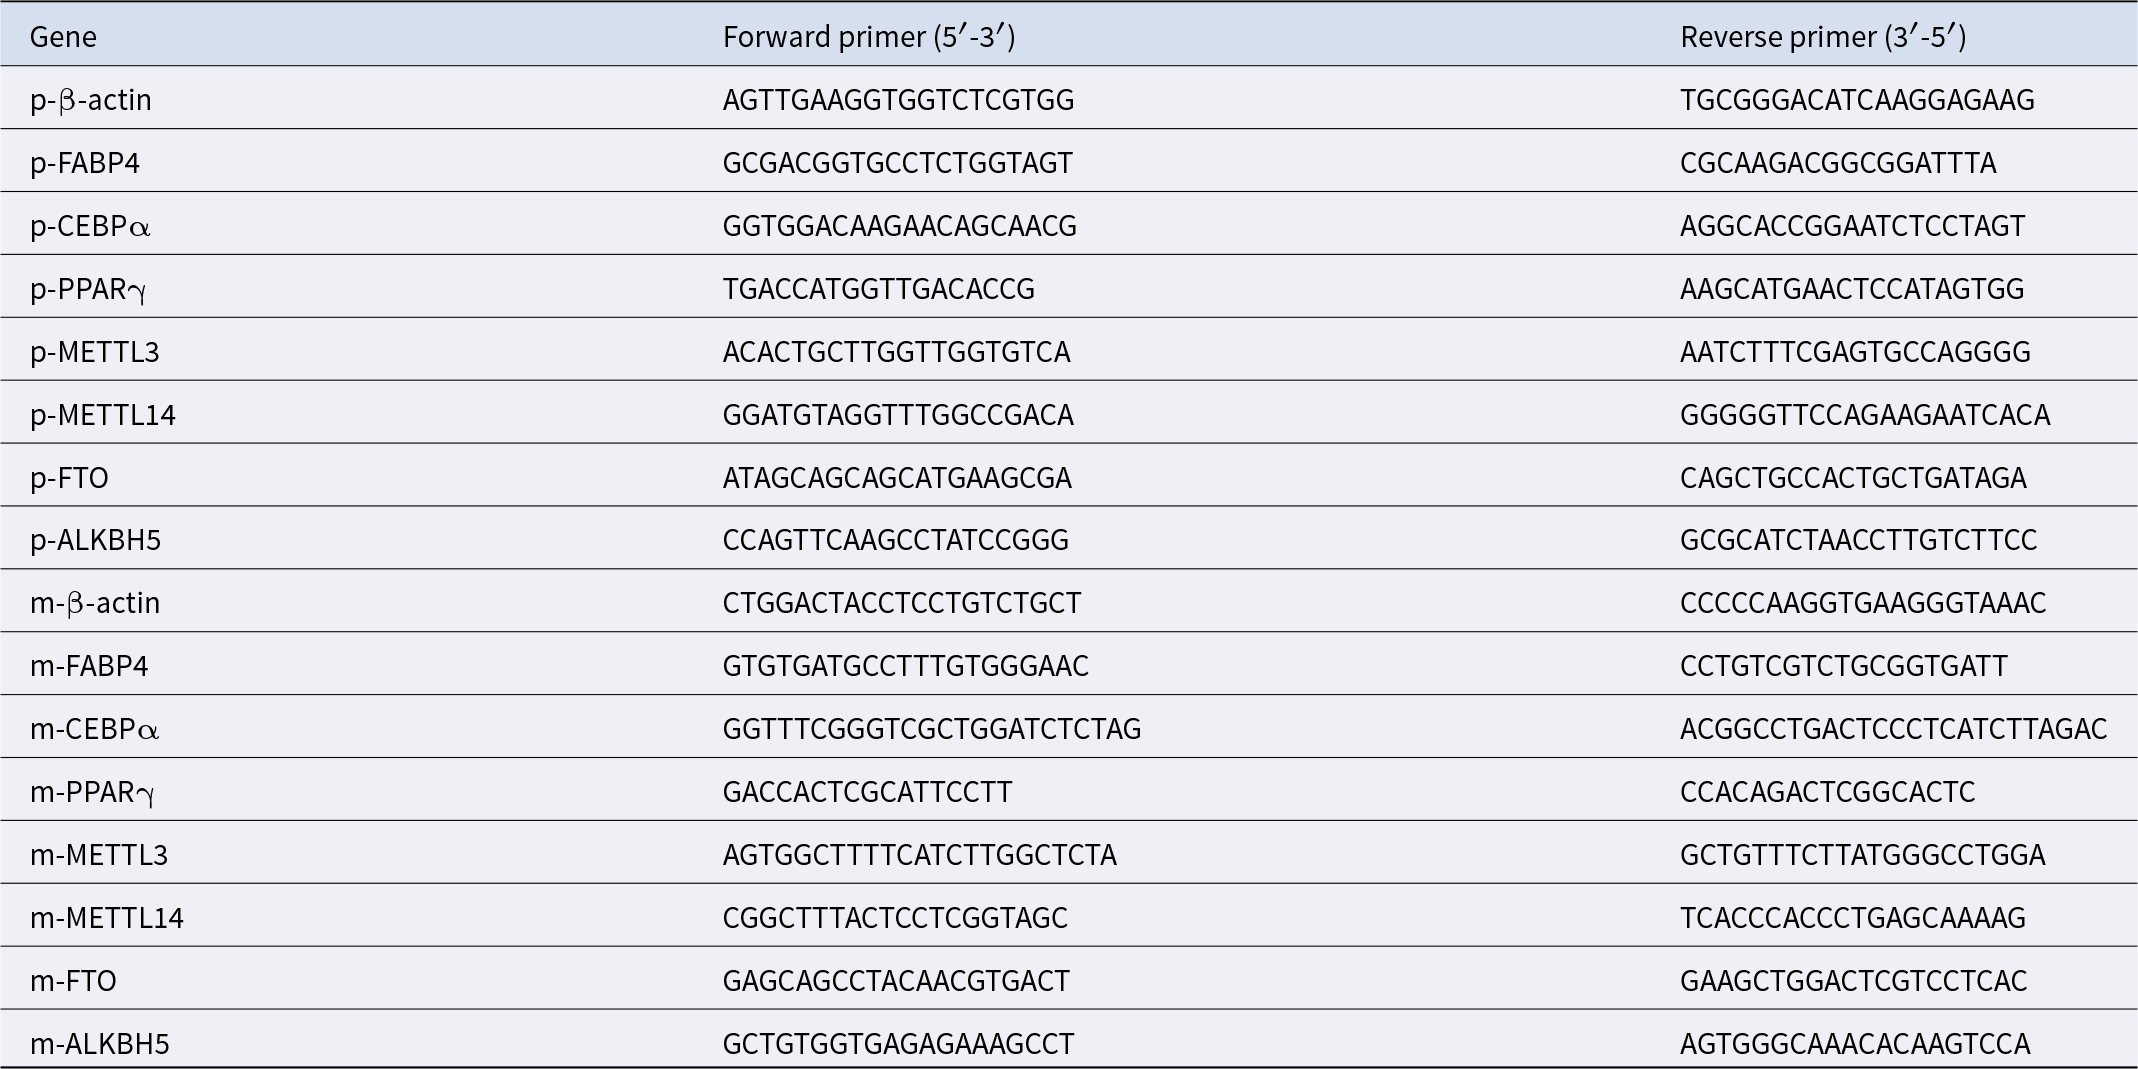
Task: Click the m-METTL14 forward primer sequence
Action: tap(895, 918)
